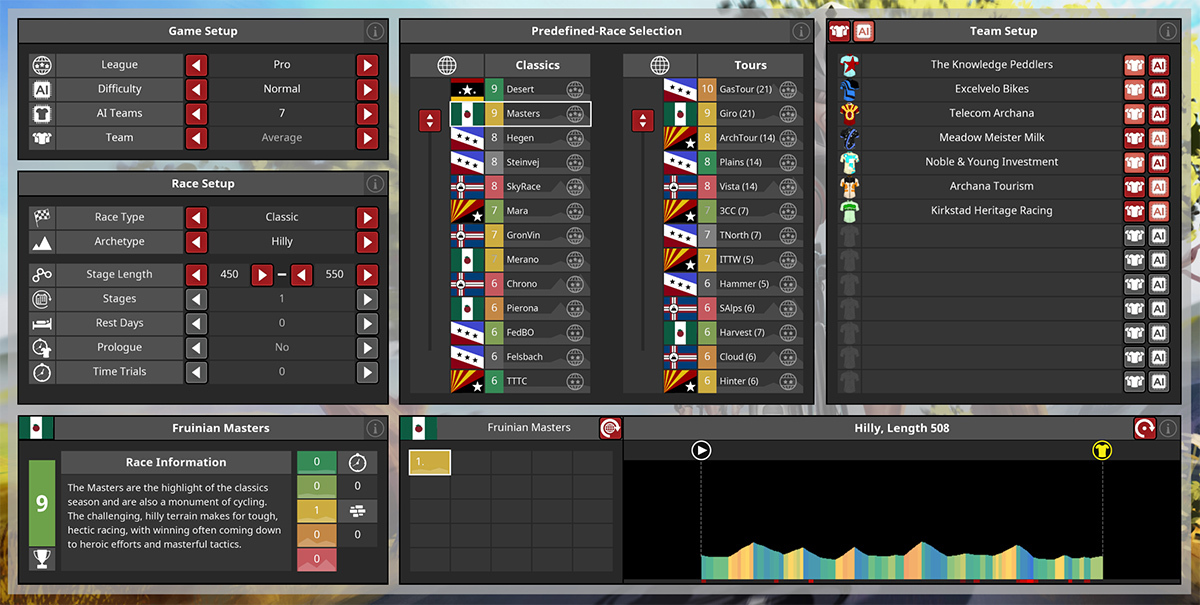Screen dimensions: 1200x605
Task: Select stage 1 tile in the stage grid
Action: (x=430, y=462)
